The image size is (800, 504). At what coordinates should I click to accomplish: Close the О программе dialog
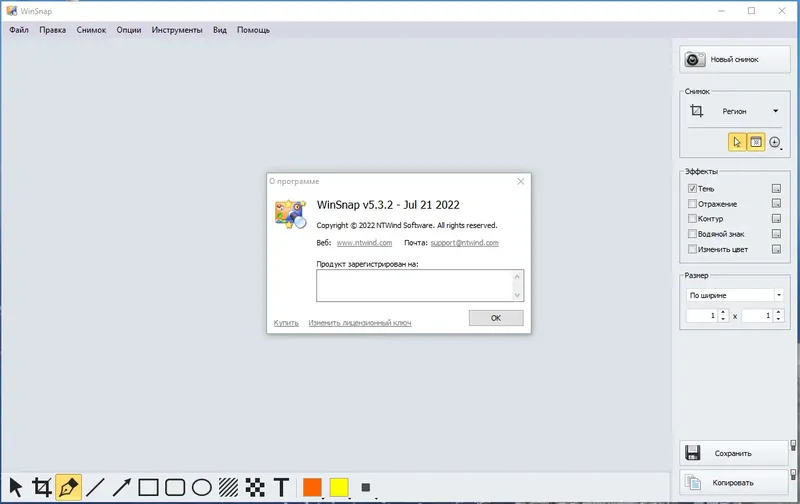(x=520, y=181)
